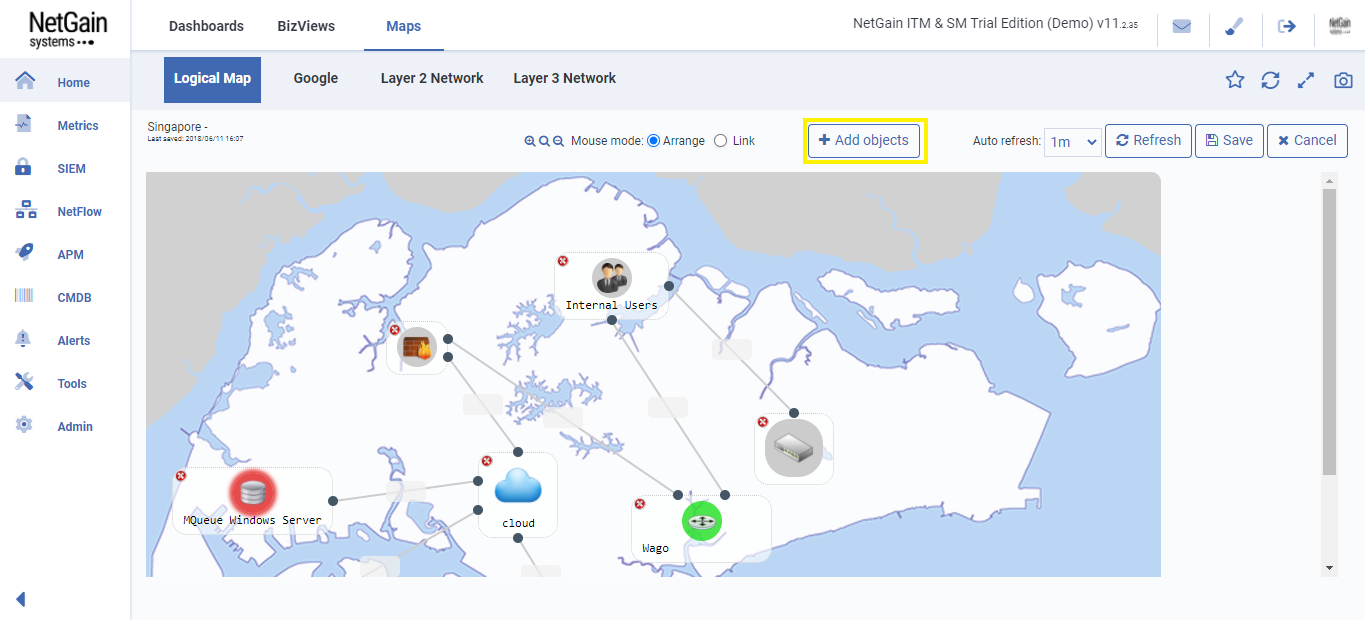Remove the Internal Users node via red X
1365x620 pixels.
pos(563,261)
